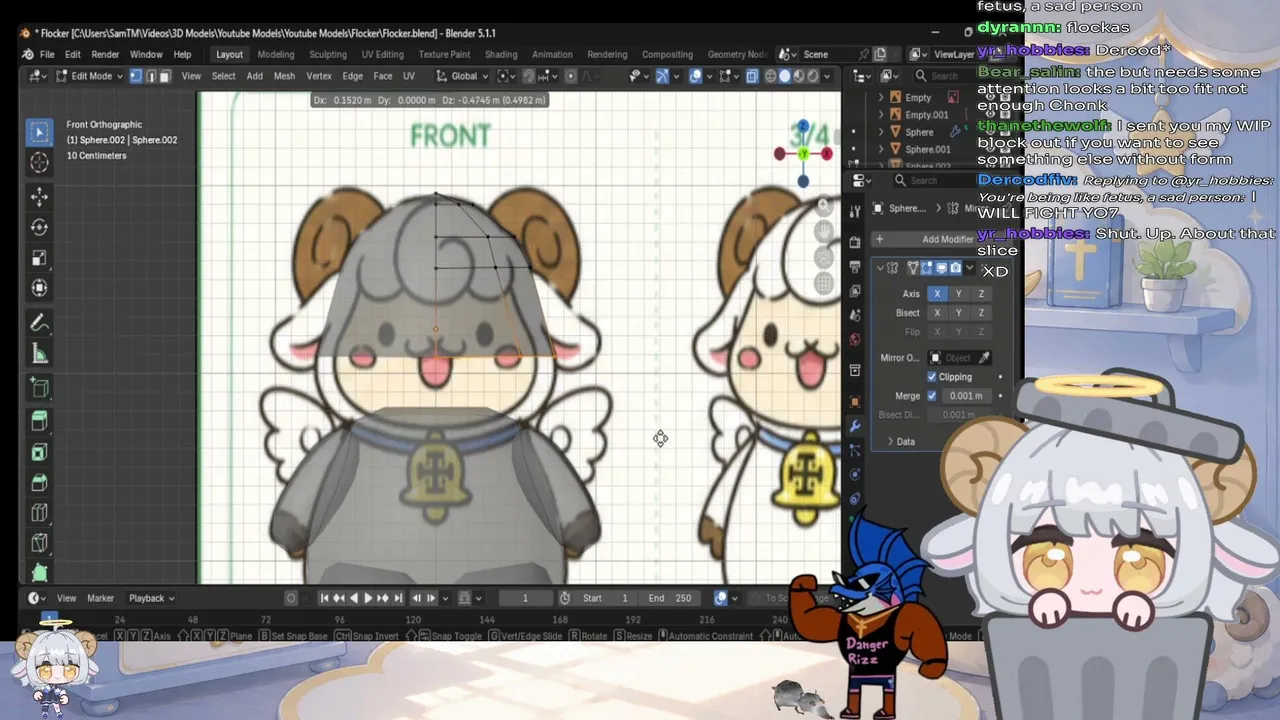The height and width of the screenshot is (720, 1280).
Task: Expand the Sphere.001 object in outliner
Action: click(881, 150)
